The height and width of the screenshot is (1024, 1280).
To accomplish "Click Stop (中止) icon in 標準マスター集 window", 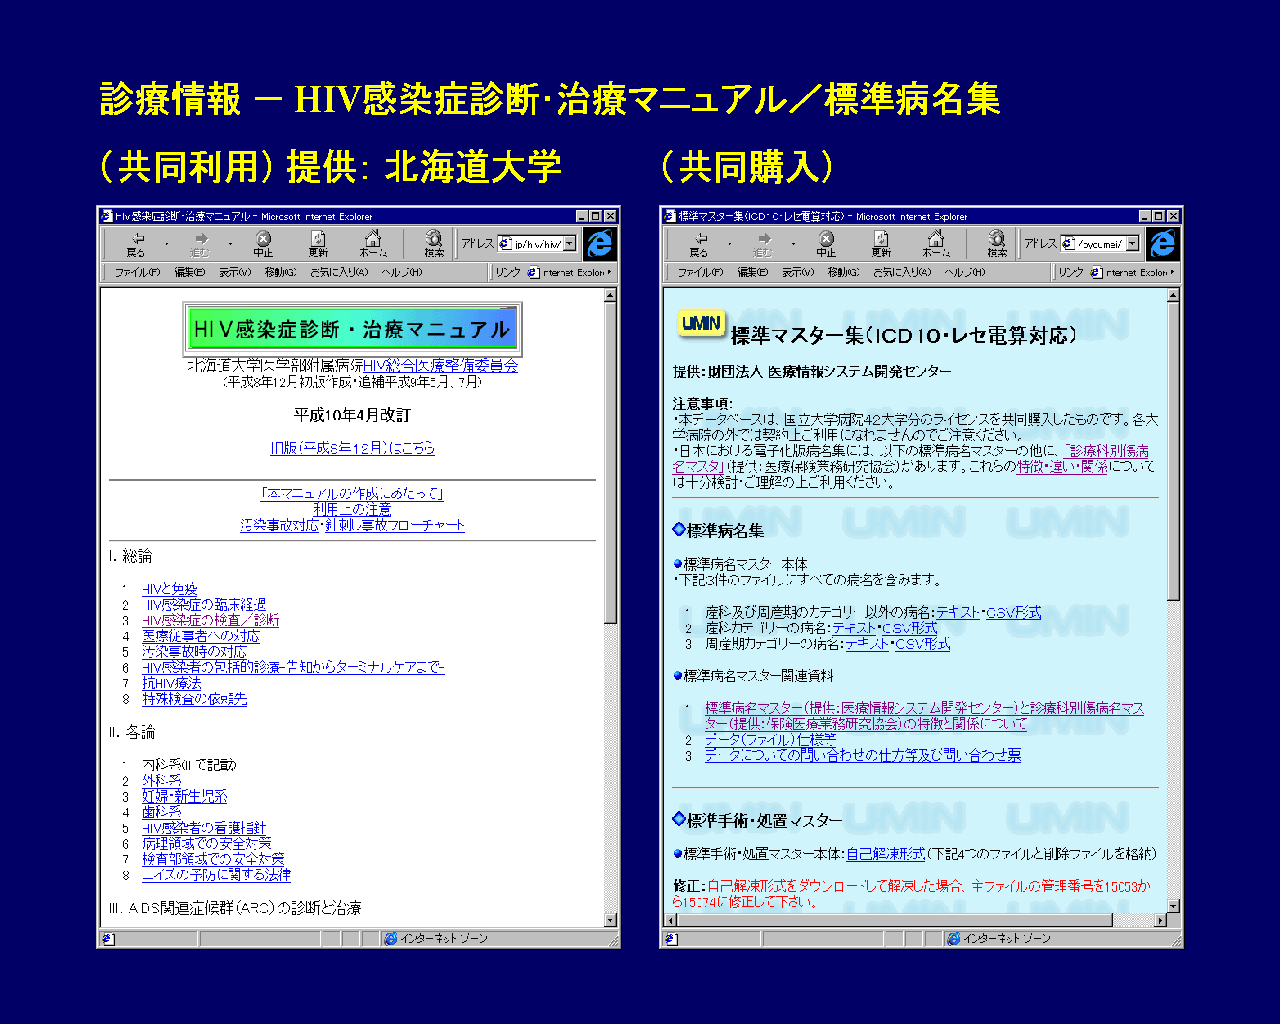I will coord(826,243).
